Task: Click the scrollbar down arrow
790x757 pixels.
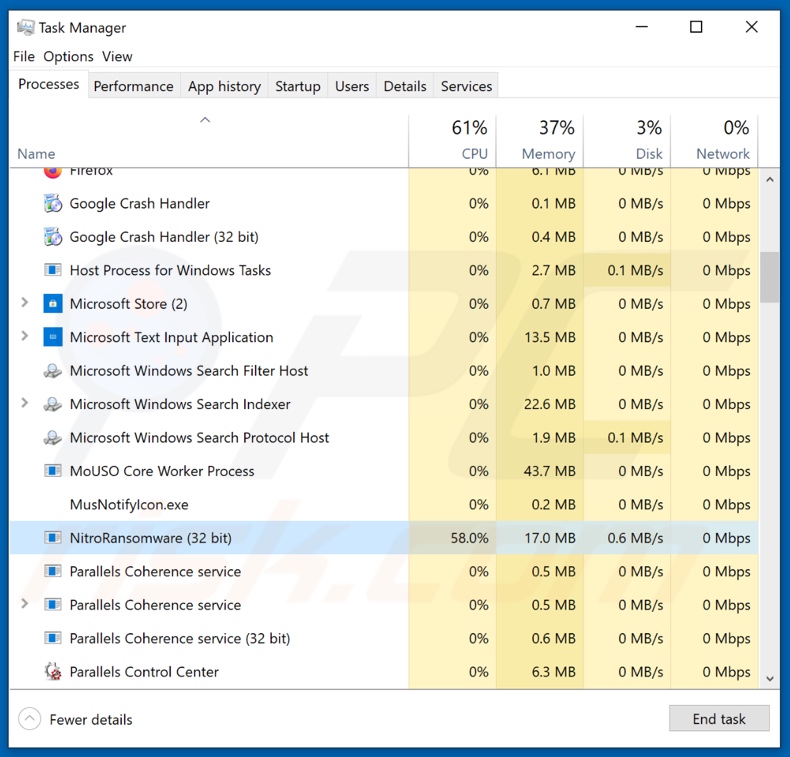Action: pyautogui.click(x=769, y=678)
